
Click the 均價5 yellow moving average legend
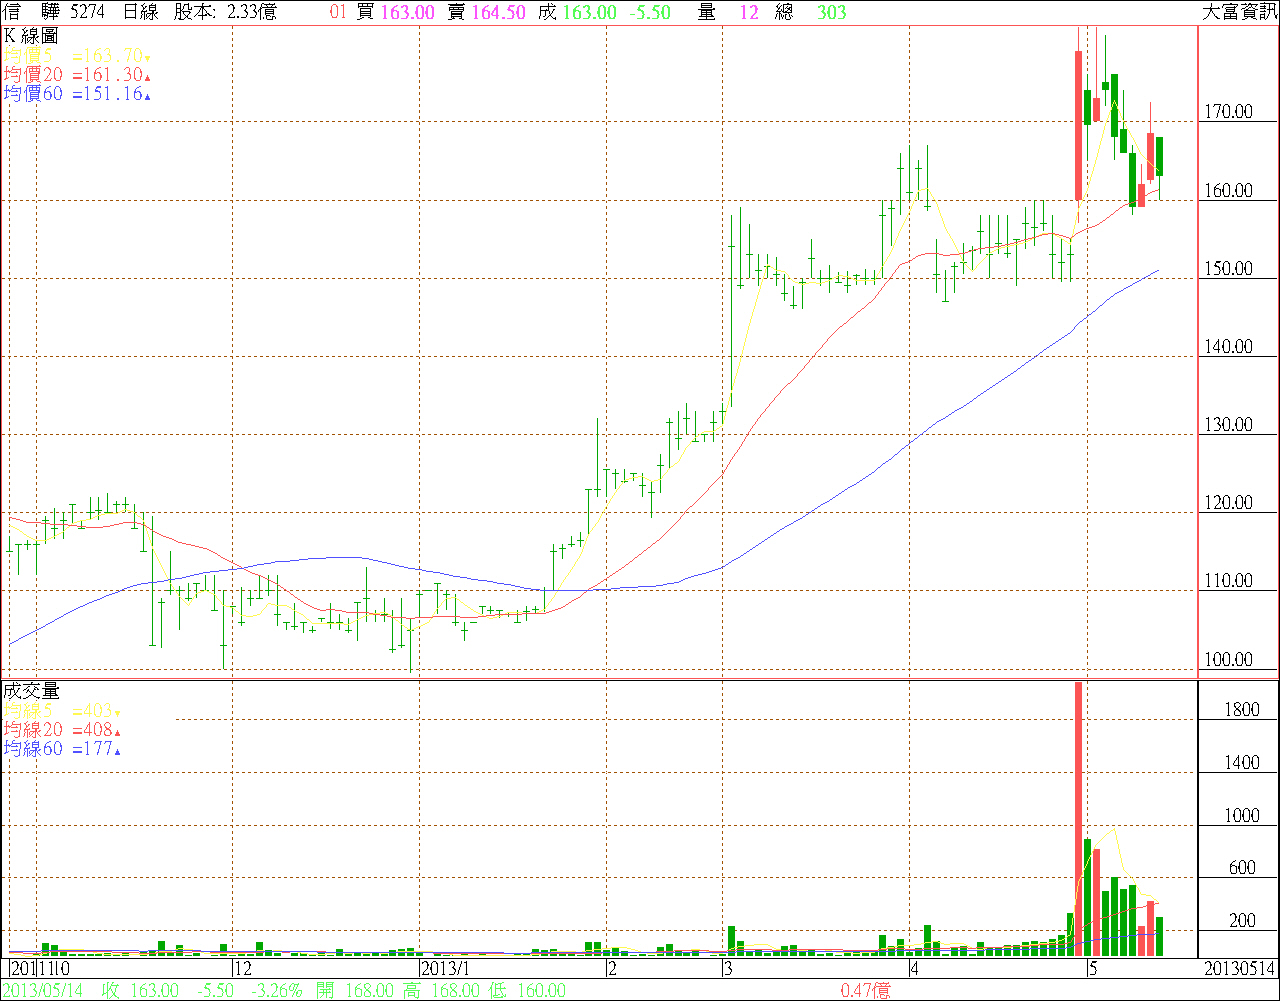77,56
